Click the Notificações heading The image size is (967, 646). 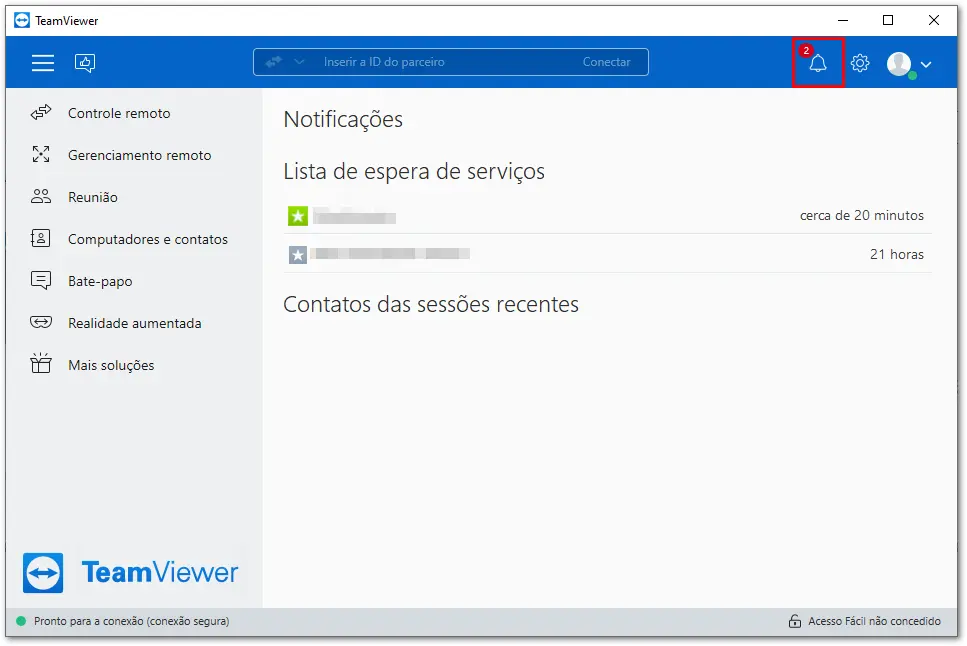coord(343,120)
